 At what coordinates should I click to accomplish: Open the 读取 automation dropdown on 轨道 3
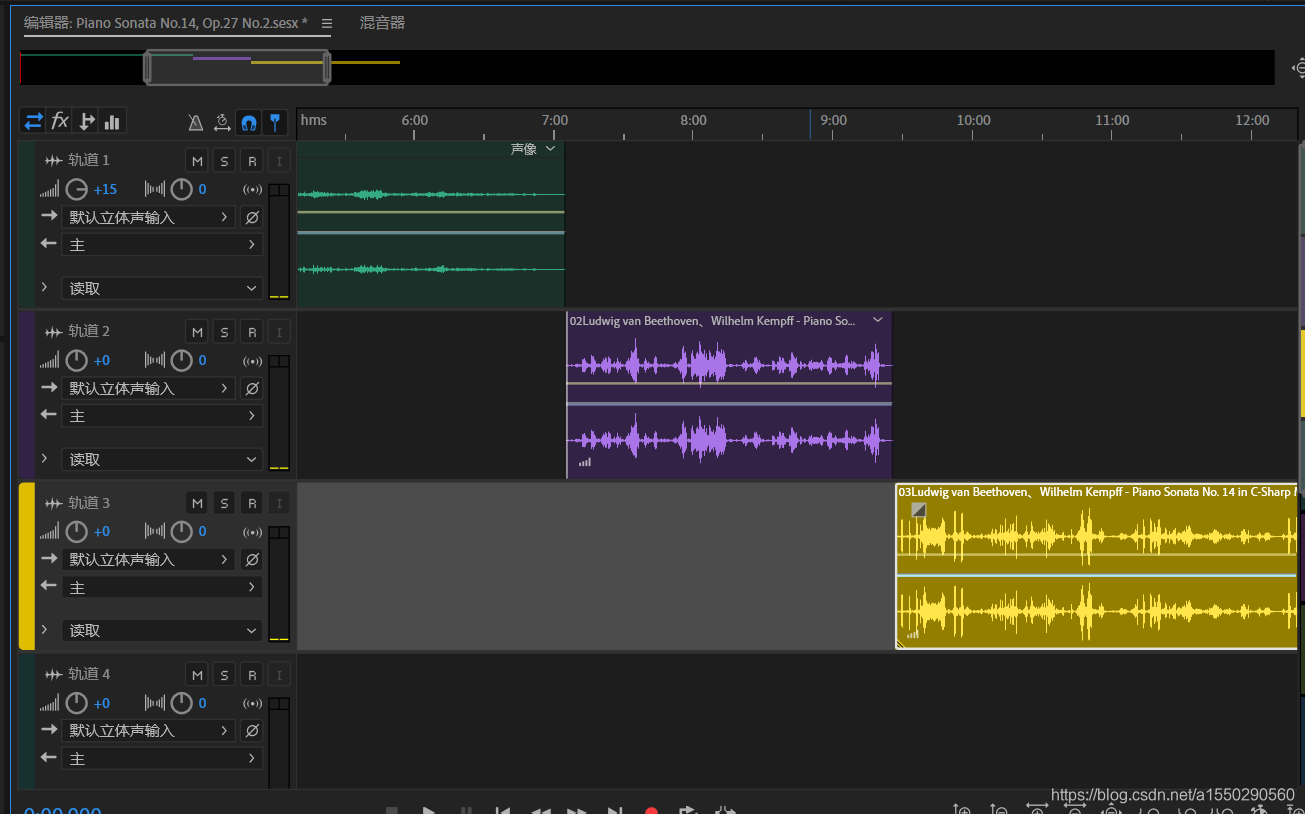tap(162, 630)
